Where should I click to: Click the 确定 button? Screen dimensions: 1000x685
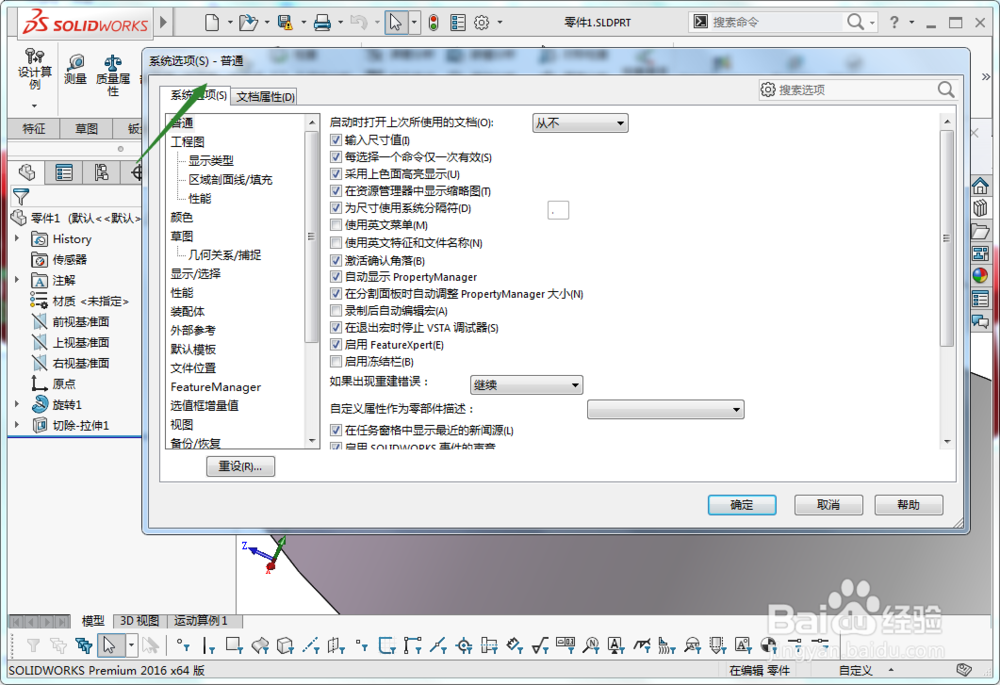coord(741,505)
